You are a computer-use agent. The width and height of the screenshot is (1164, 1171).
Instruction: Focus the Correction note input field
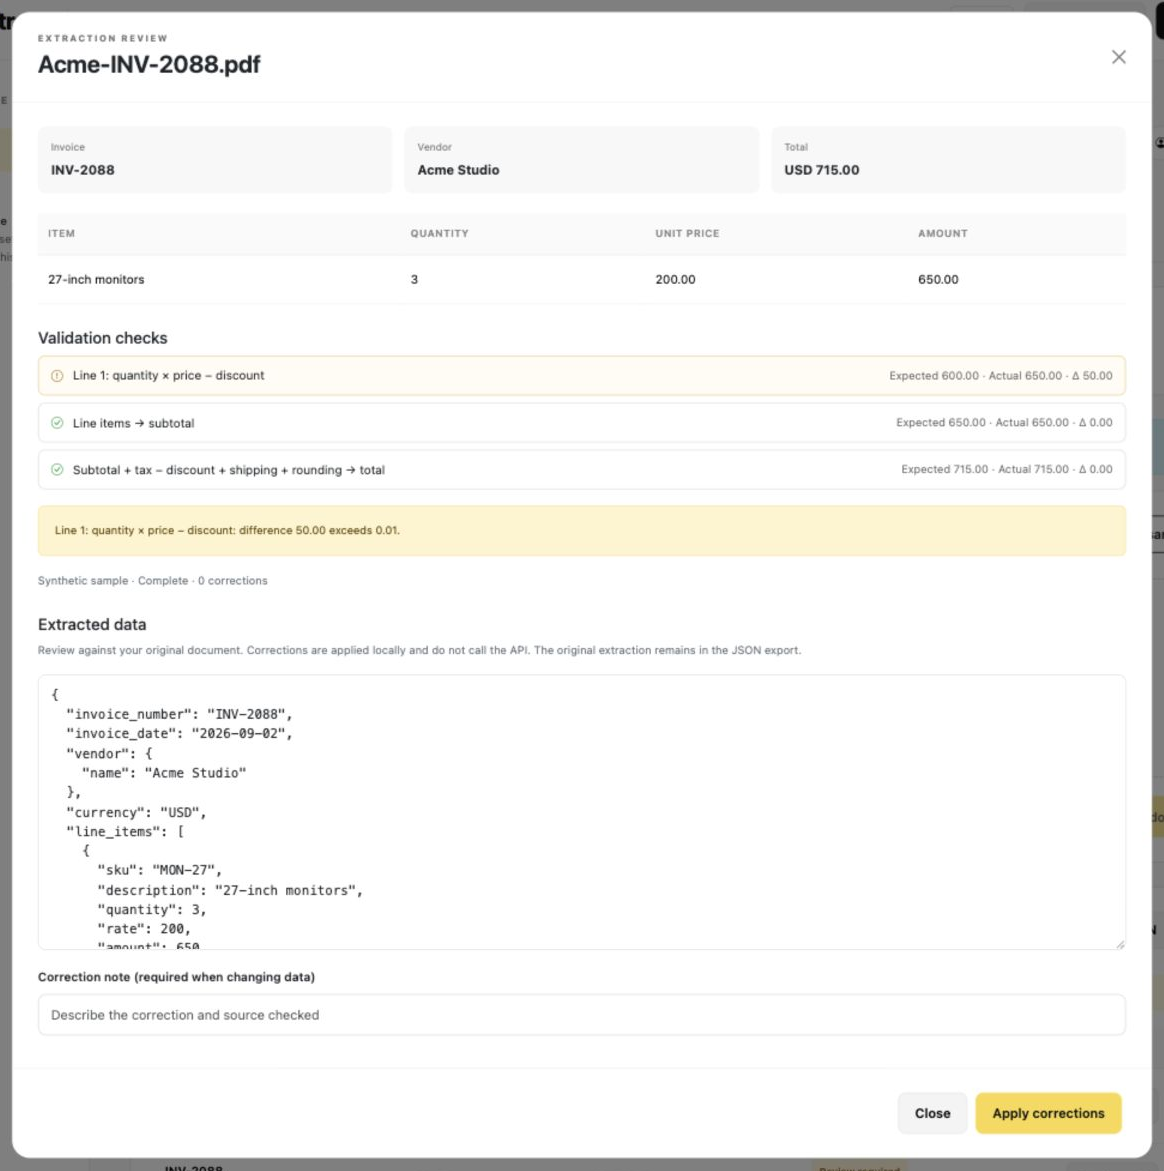coord(582,1014)
